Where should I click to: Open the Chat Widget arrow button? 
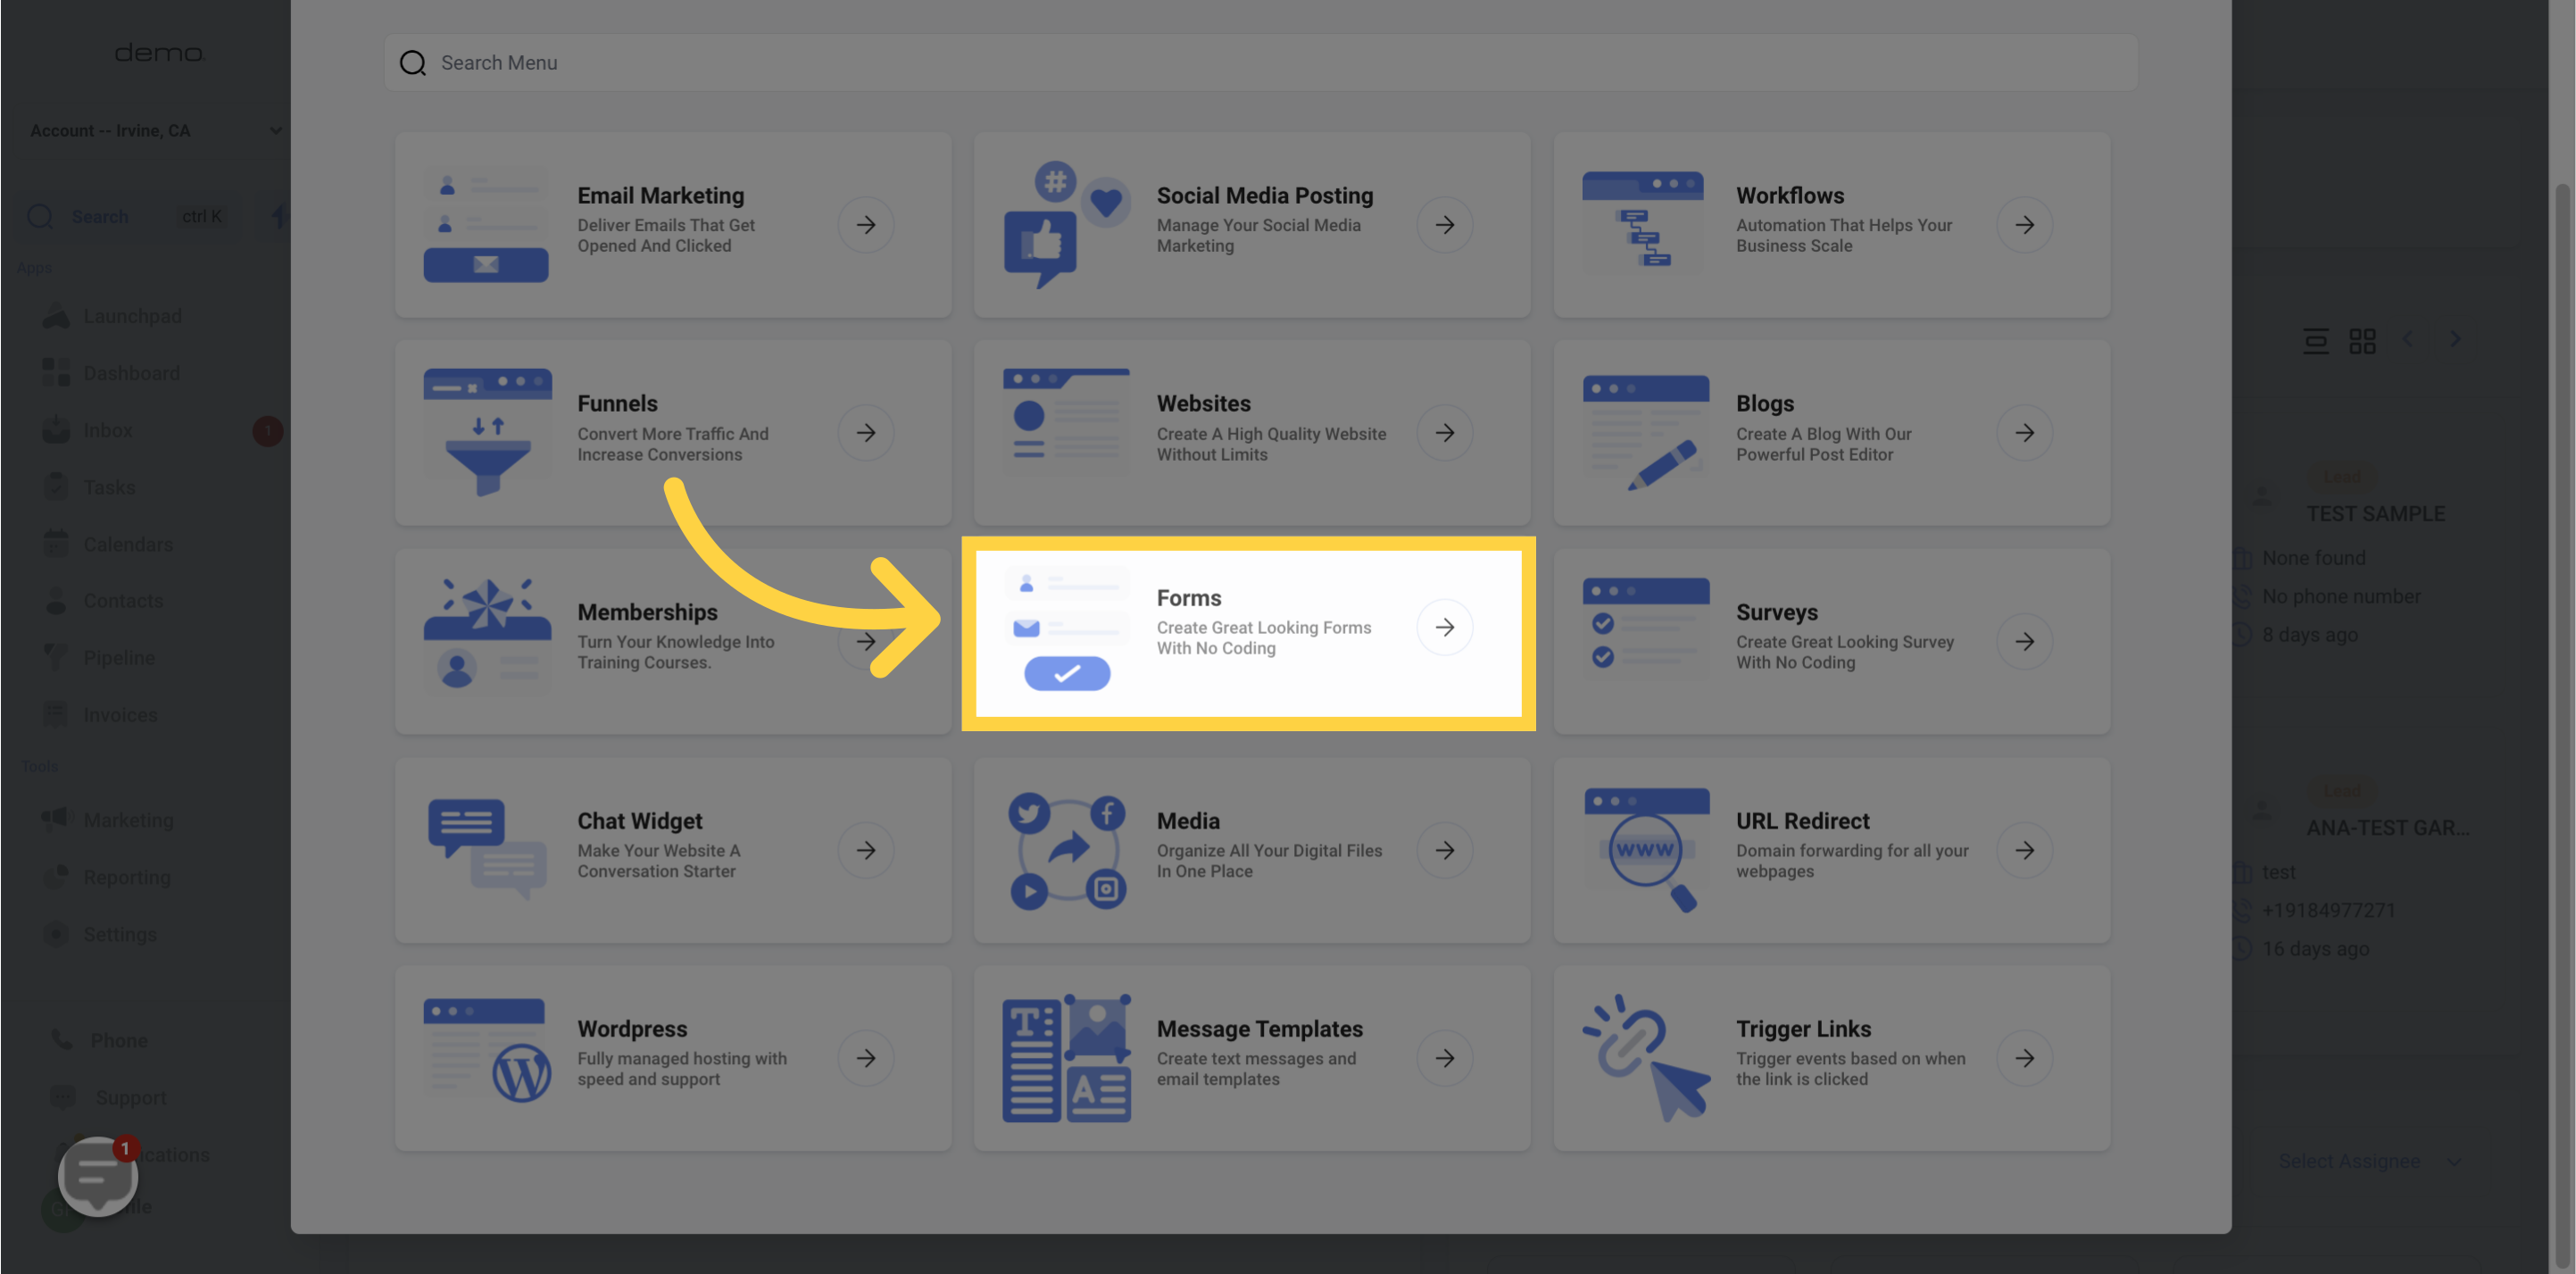865,850
